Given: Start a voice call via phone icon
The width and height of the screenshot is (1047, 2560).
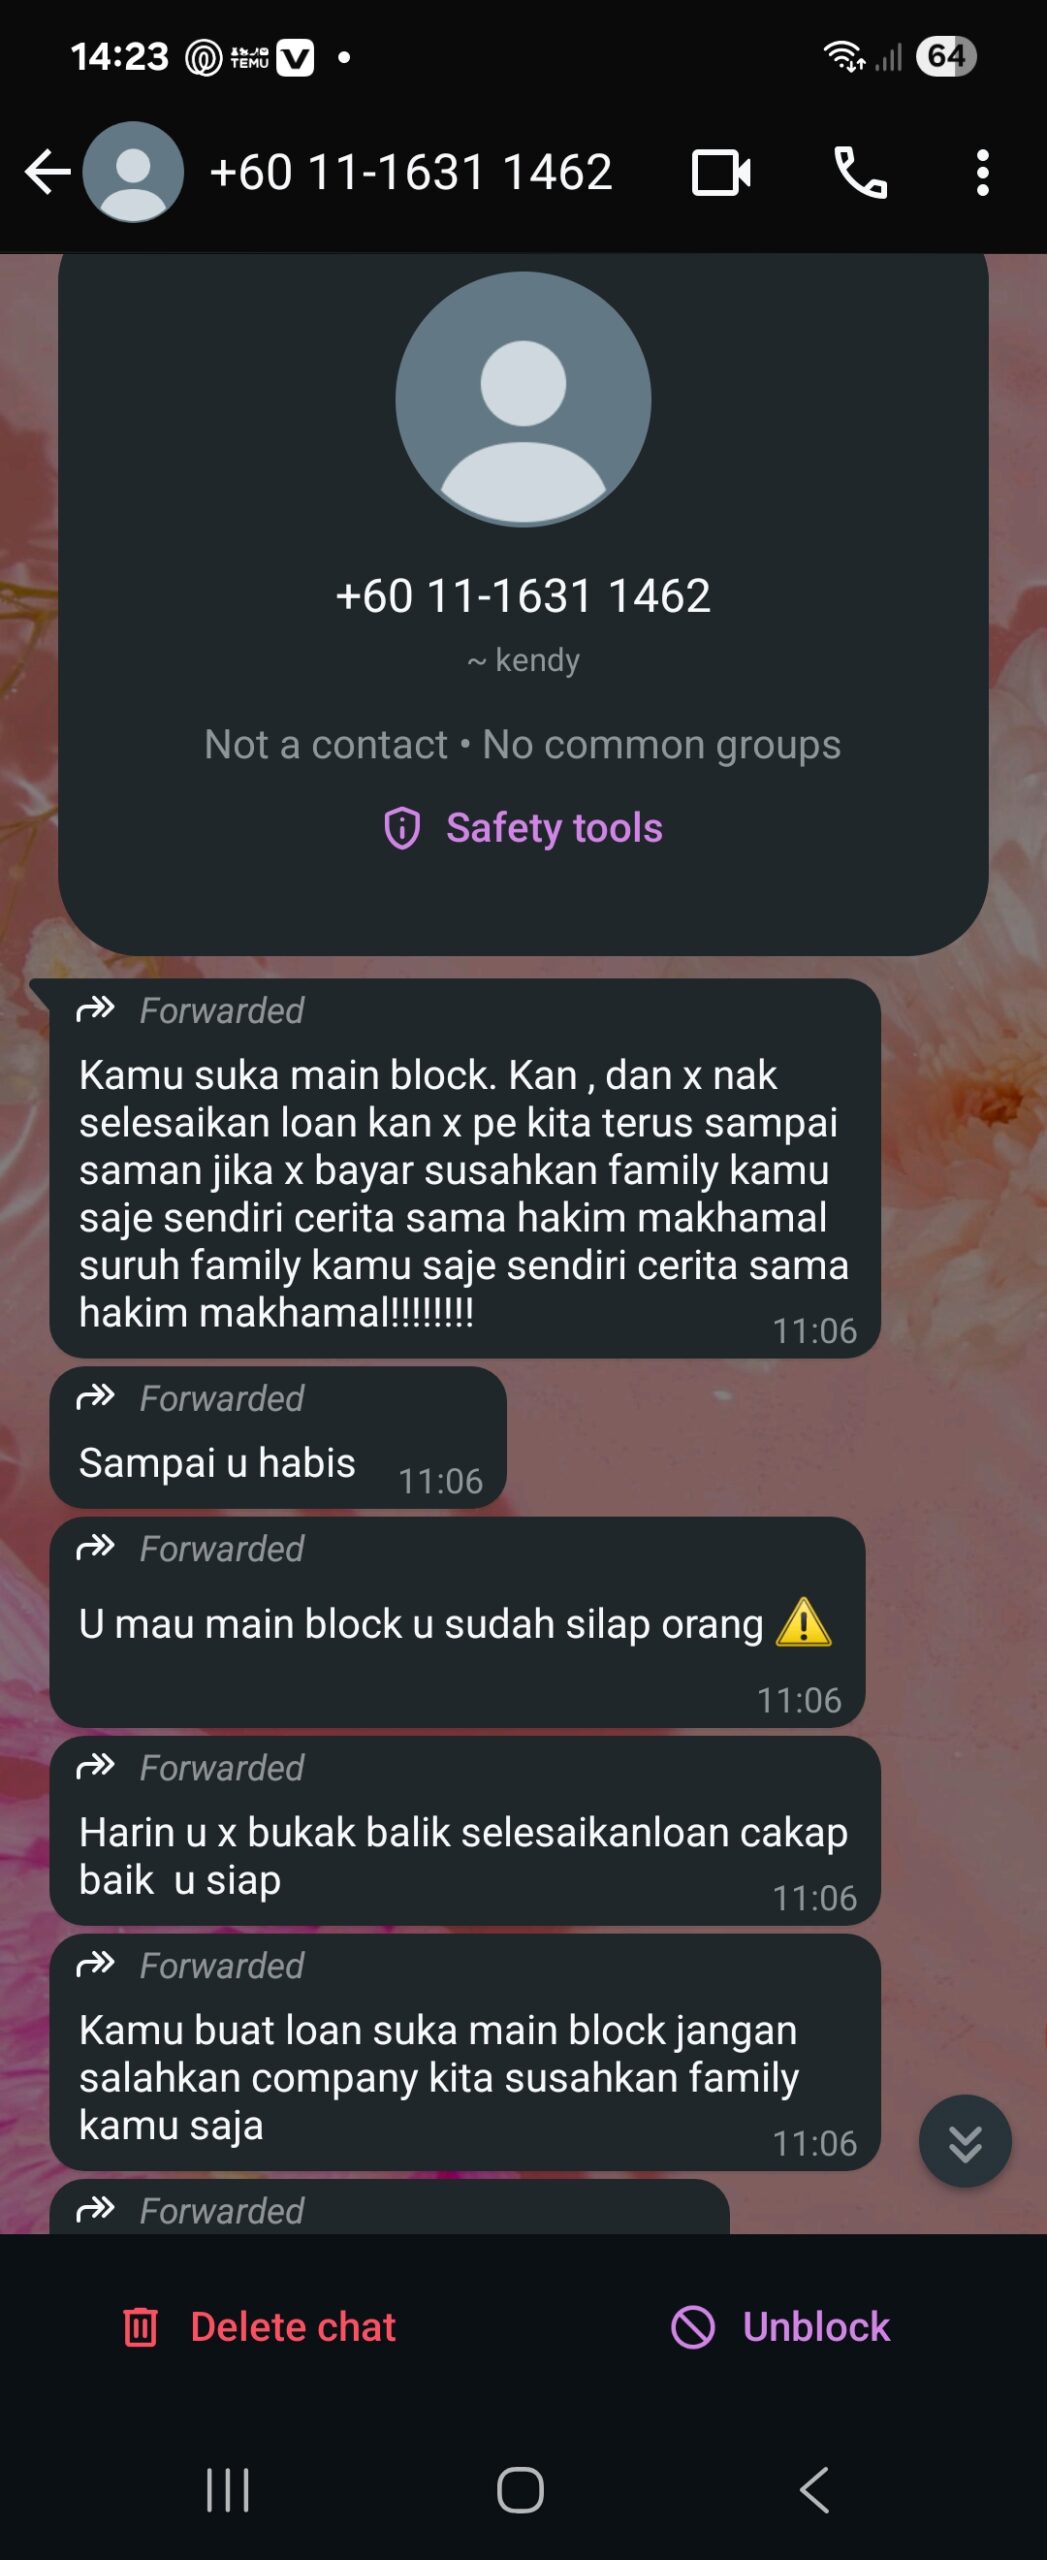Looking at the screenshot, I should [861, 172].
